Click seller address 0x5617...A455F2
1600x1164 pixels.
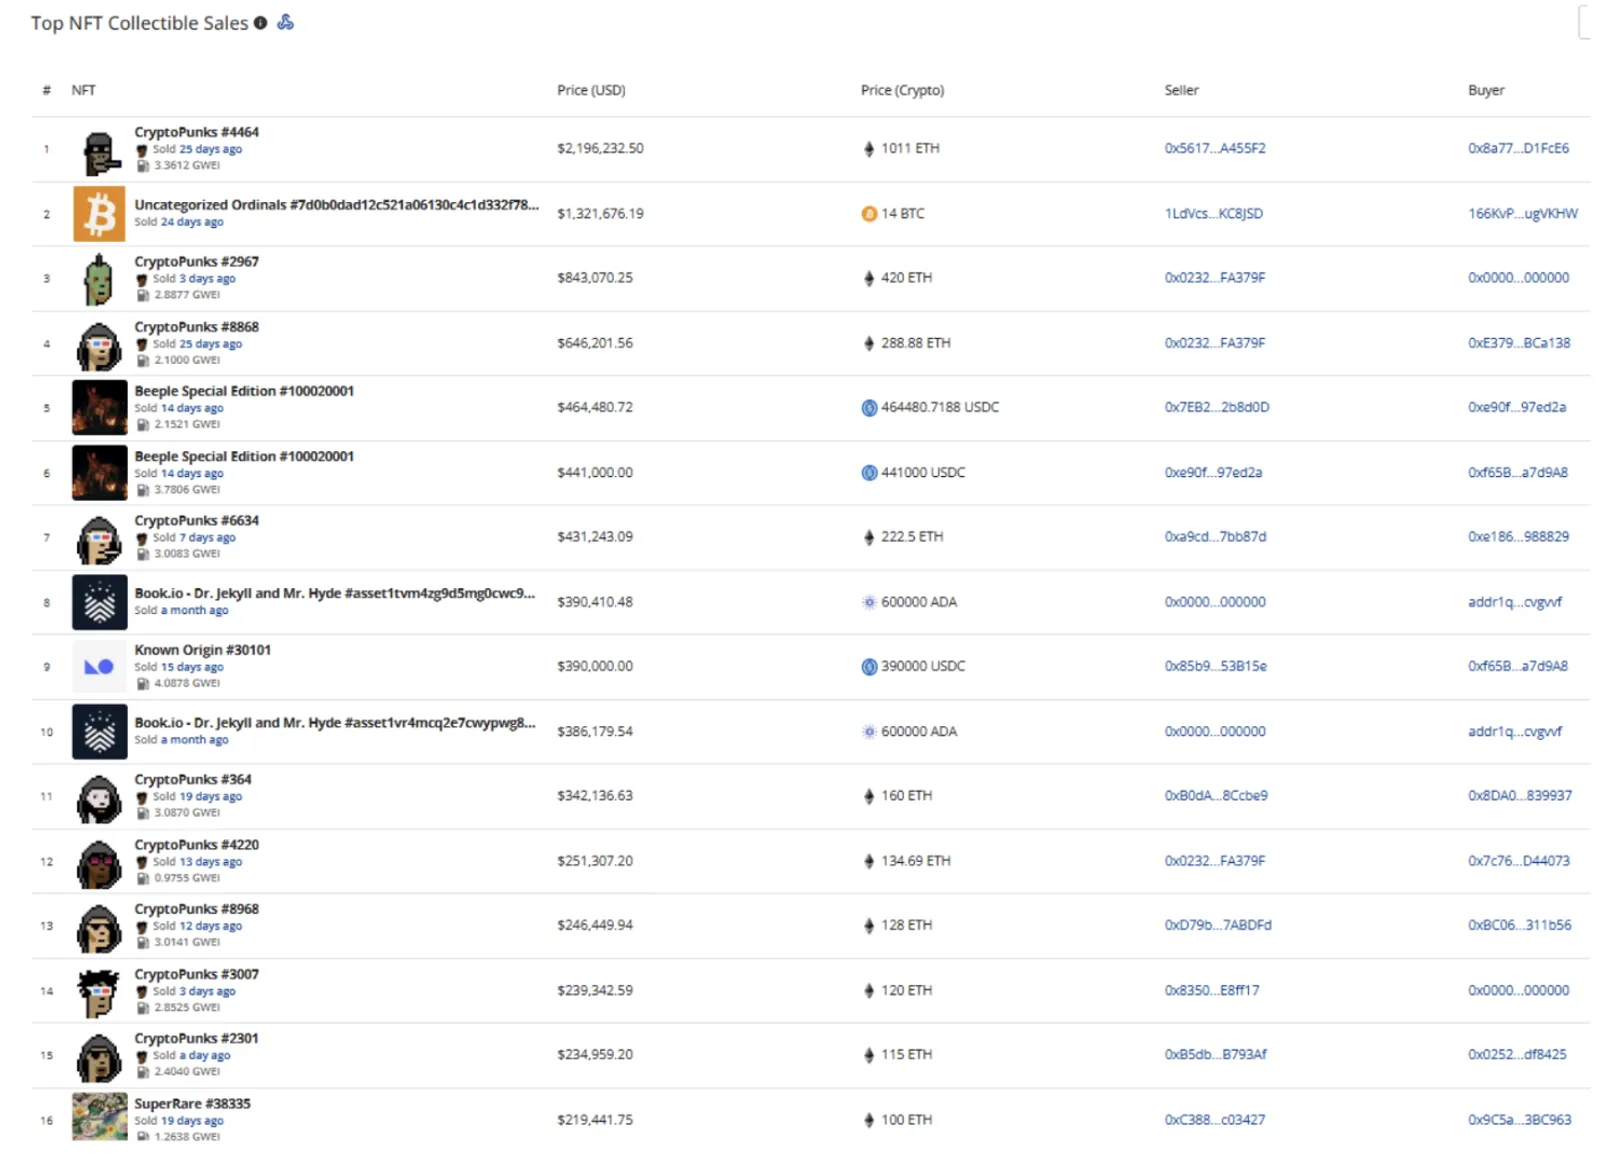[1214, 148]
